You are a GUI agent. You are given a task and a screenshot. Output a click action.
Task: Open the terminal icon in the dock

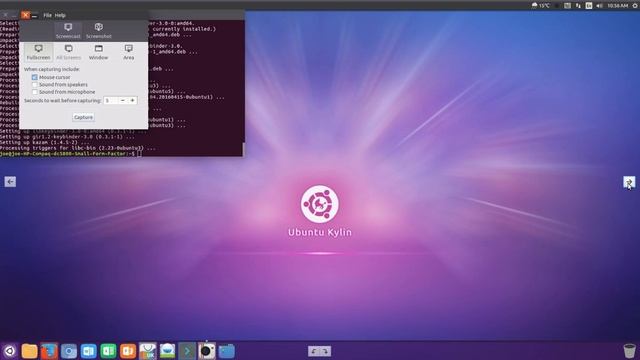click(x=187, y=351)
